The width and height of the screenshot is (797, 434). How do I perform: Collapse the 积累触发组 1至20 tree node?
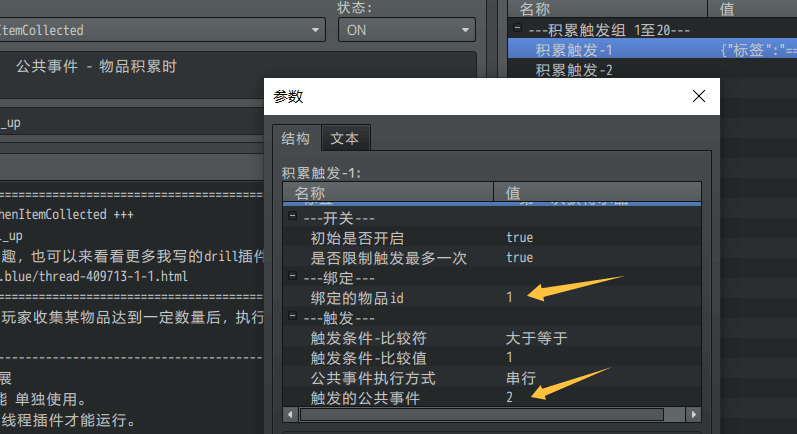[517, 29]
